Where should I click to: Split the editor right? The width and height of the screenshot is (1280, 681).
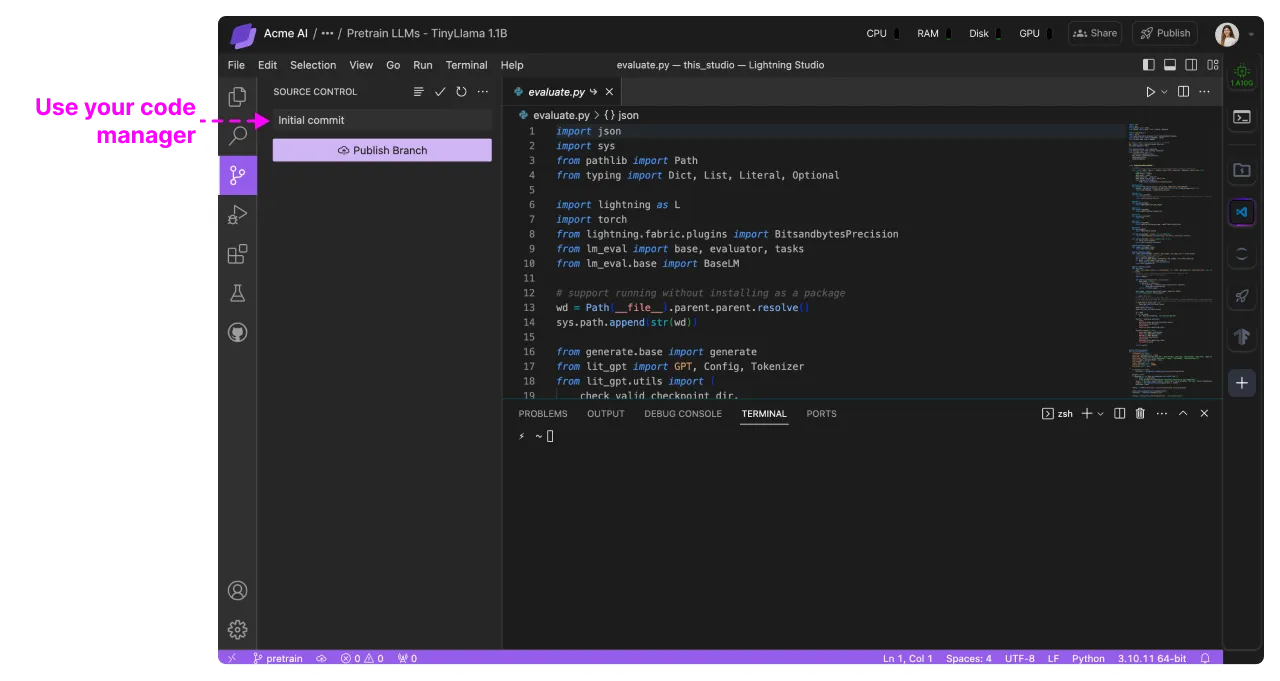(1183, 92)
